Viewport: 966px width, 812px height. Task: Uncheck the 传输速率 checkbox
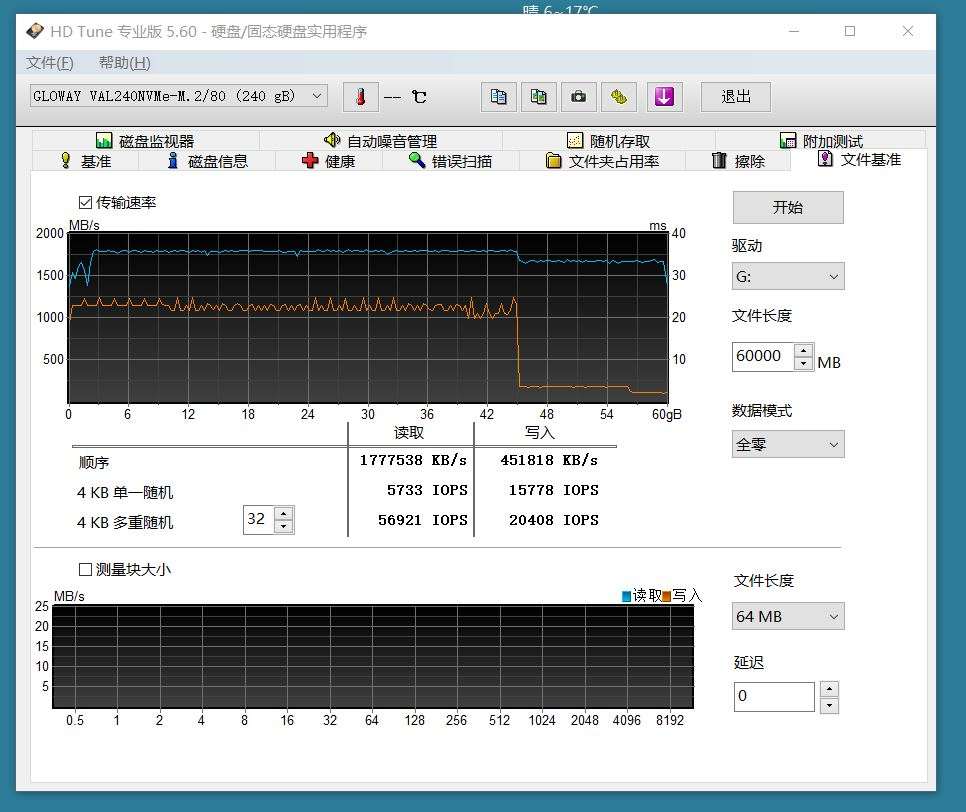(x=85, y=201)
